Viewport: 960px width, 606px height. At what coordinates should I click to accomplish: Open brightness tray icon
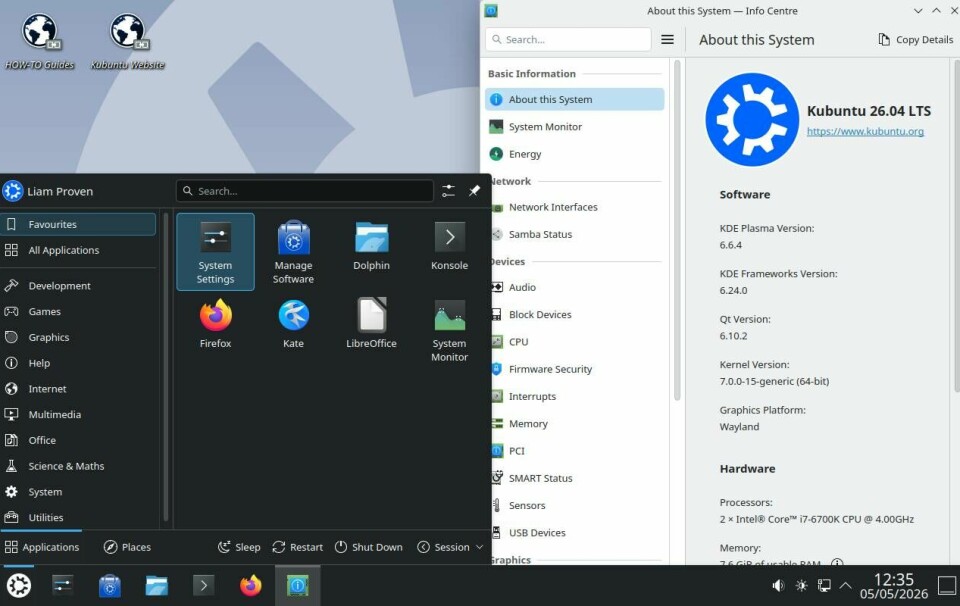coord(801,586)
